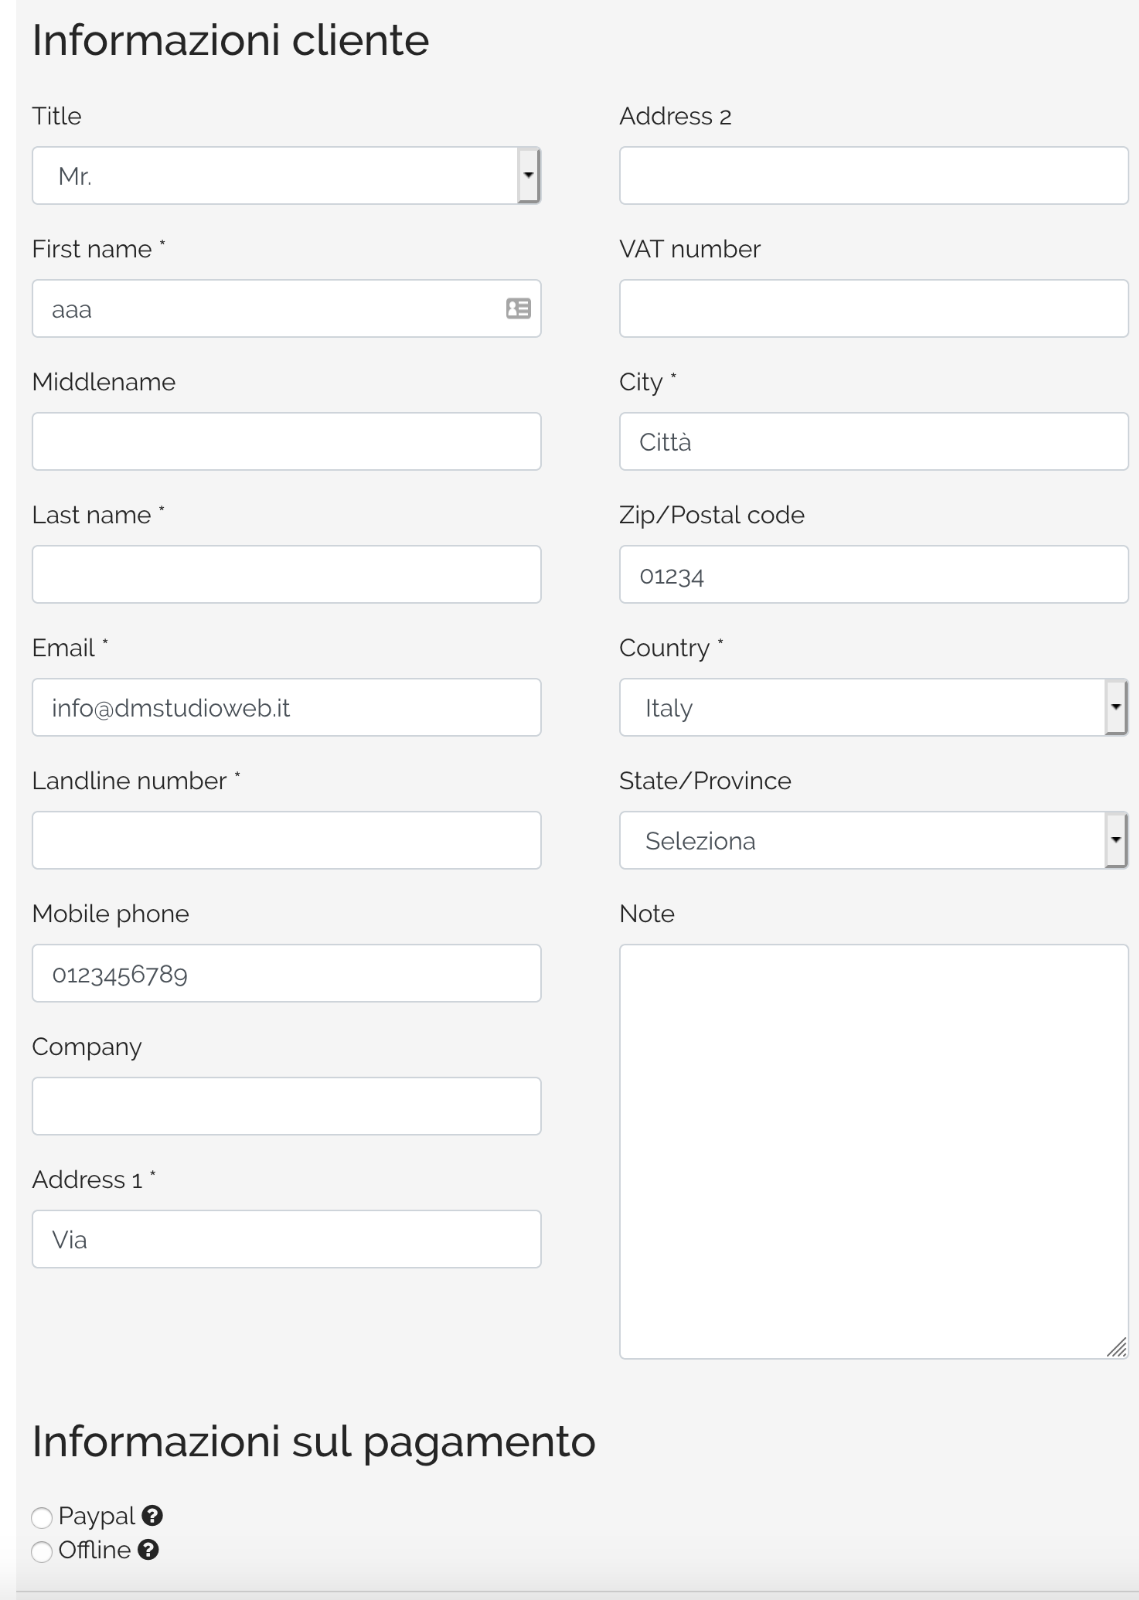Click the Paypal help question-mark icon
The image size is (1139, 1600).
pos(152,1516)
